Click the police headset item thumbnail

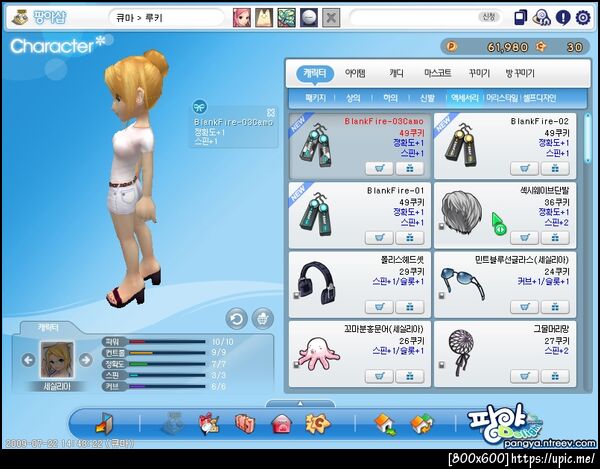pos(318,282)
